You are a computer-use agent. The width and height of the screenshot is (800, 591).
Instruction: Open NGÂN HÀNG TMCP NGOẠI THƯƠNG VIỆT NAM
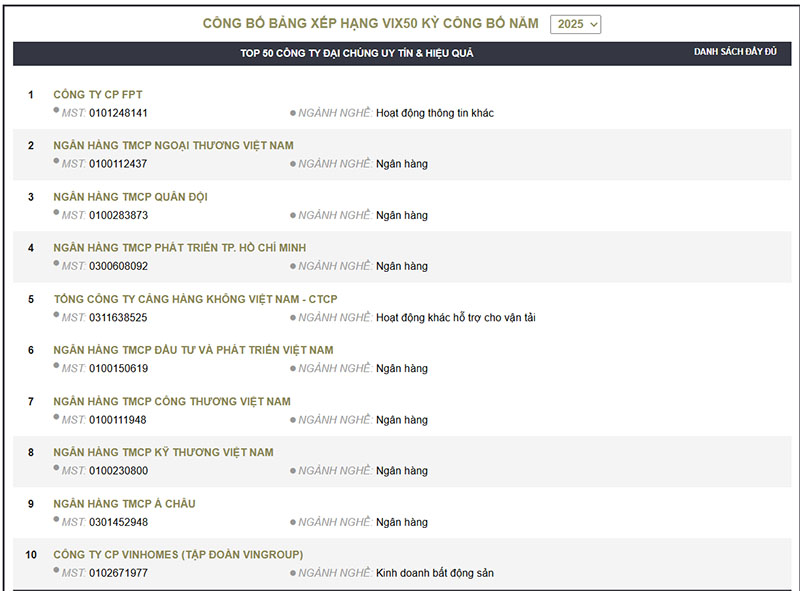[173, 146]
